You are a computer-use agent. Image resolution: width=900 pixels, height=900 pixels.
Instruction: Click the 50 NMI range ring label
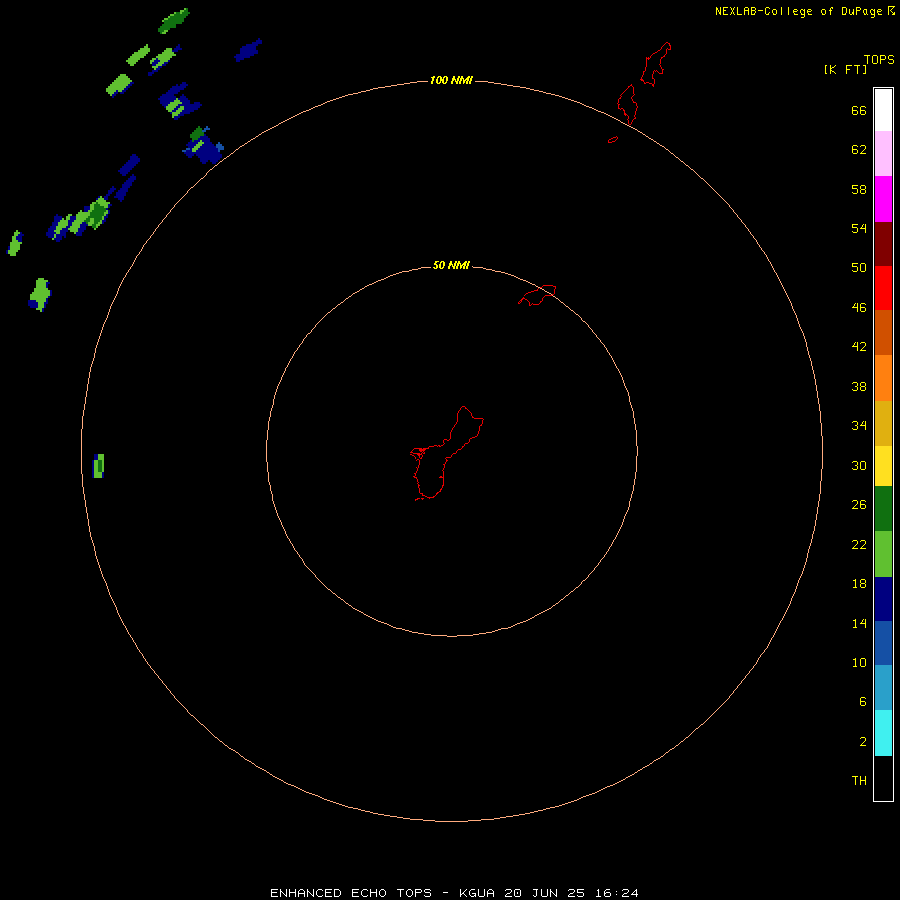click(x=451, y=265)
